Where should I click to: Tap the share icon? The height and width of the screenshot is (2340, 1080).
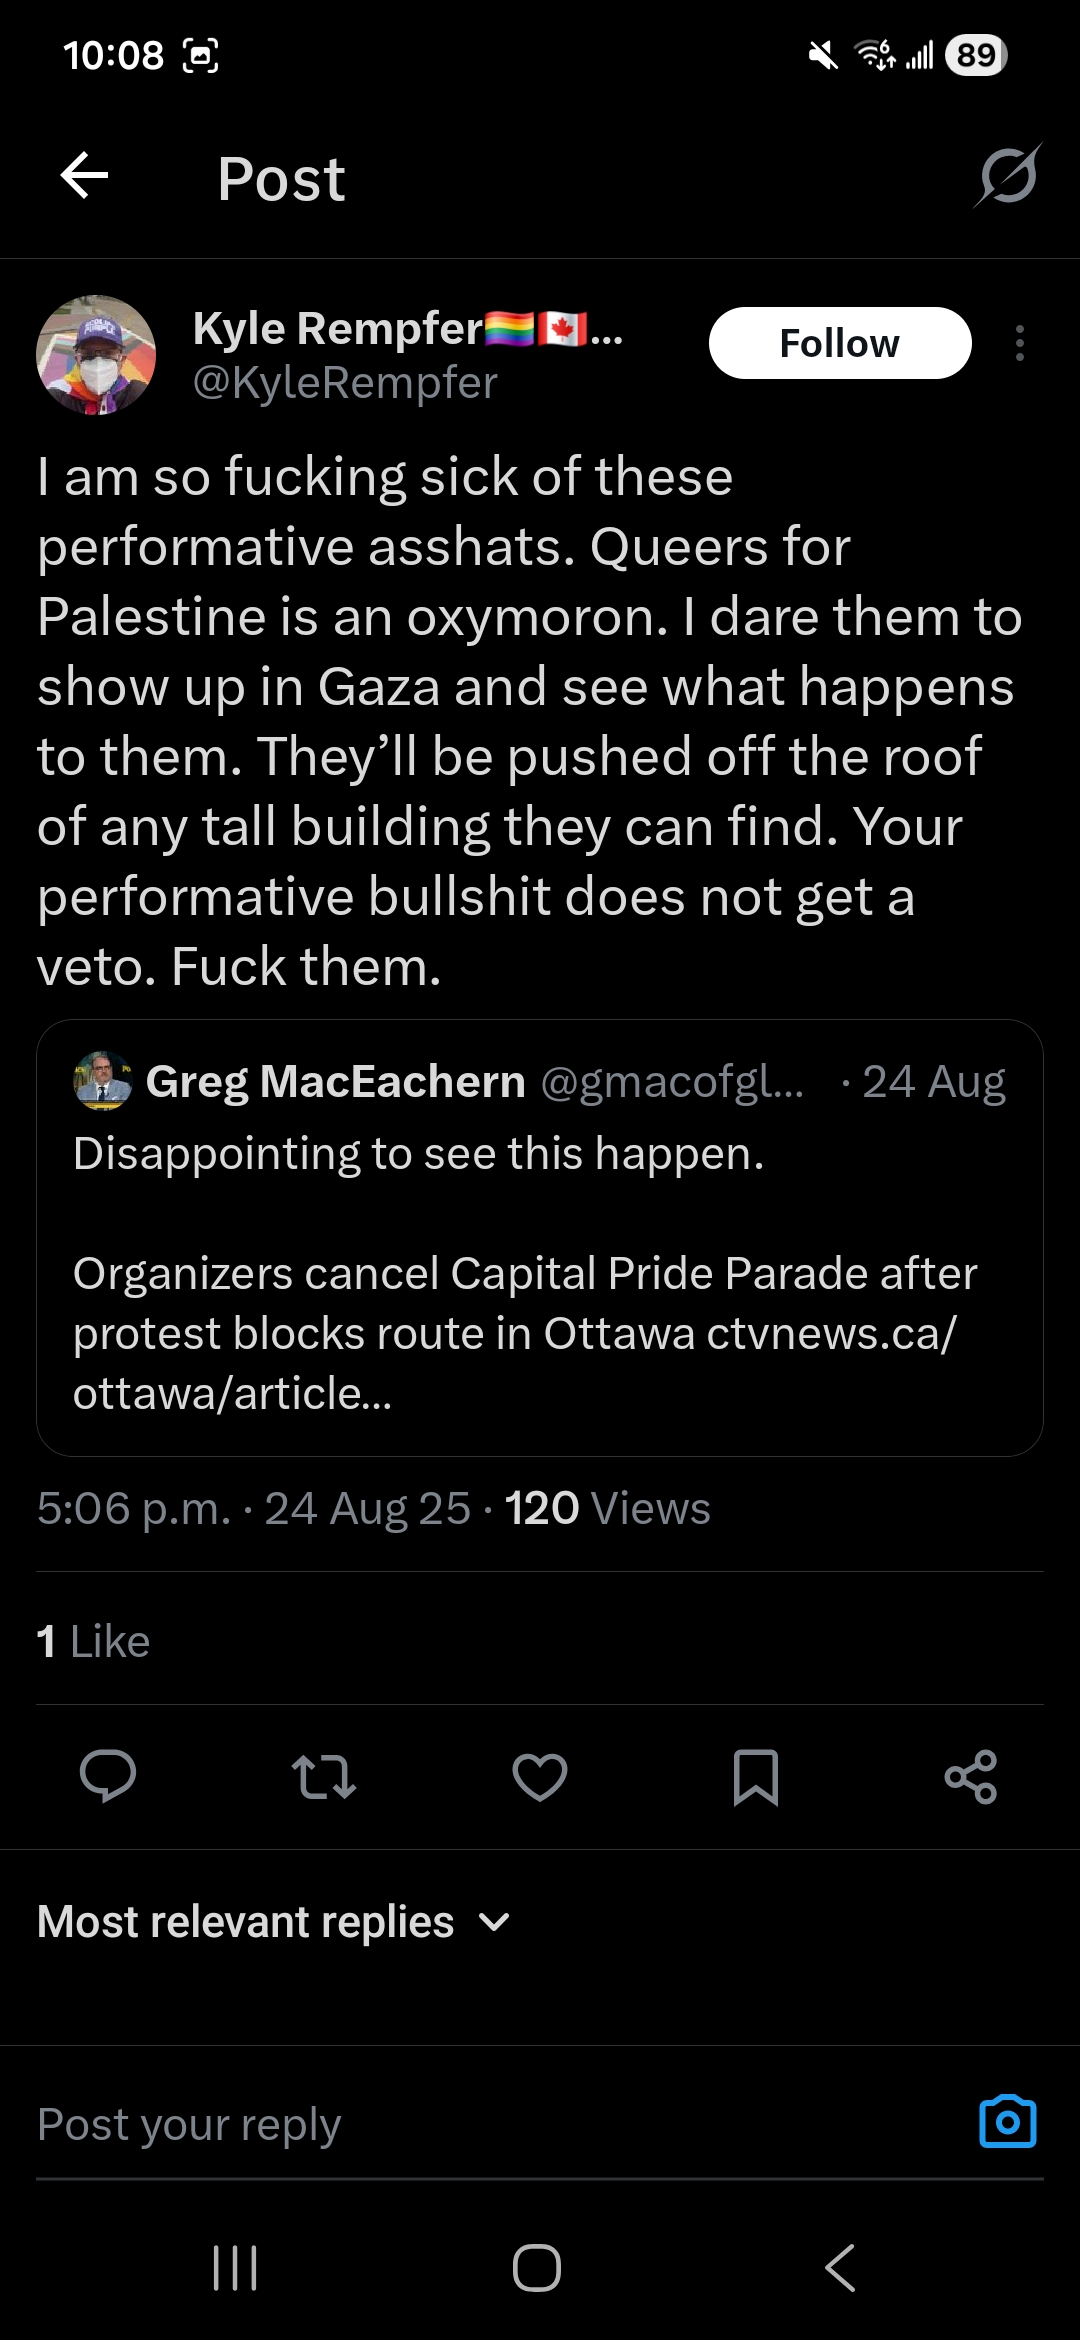[x=971, y=1776]
